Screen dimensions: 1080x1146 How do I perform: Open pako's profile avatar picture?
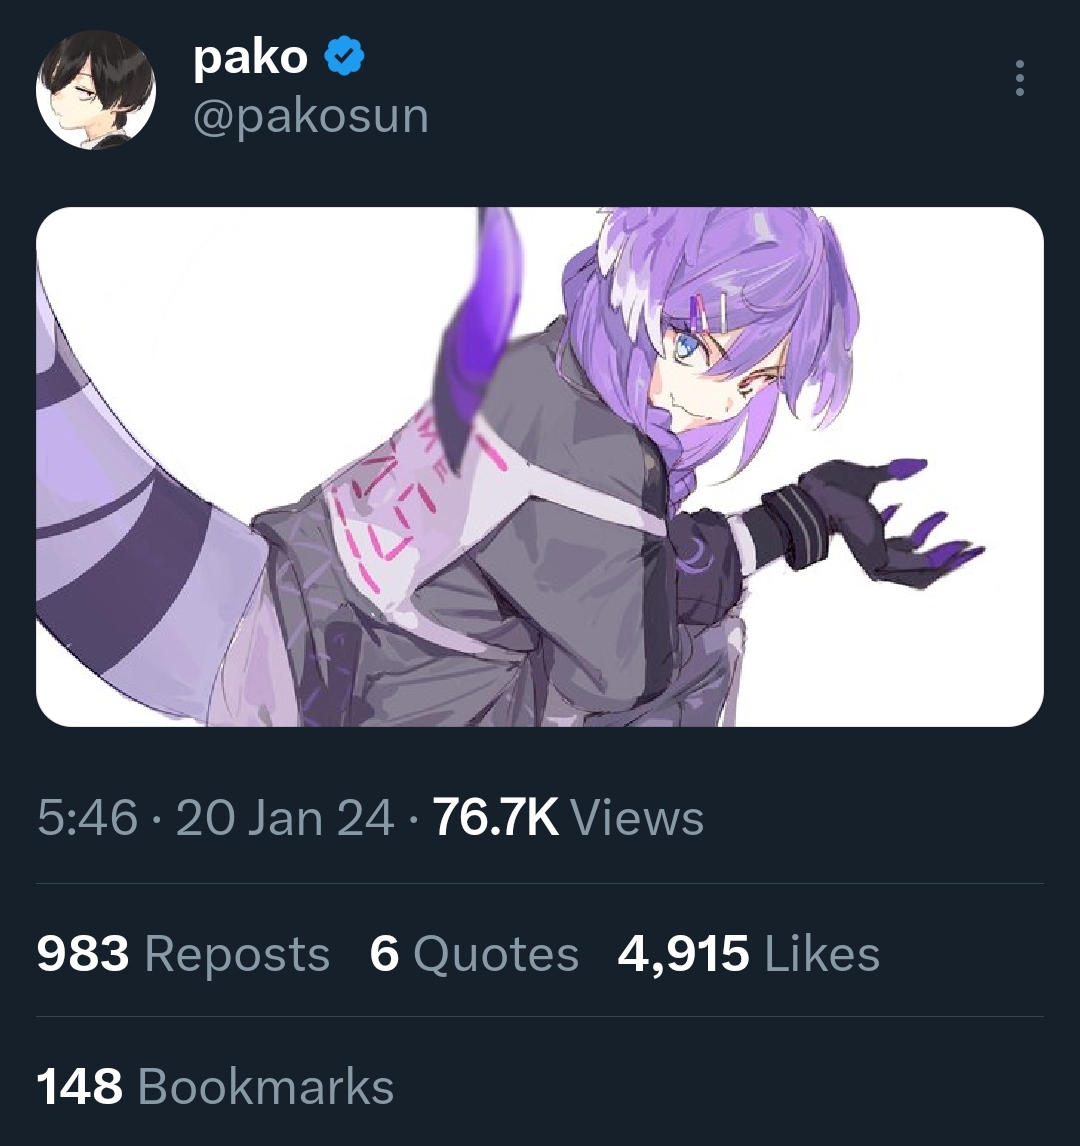96,90
